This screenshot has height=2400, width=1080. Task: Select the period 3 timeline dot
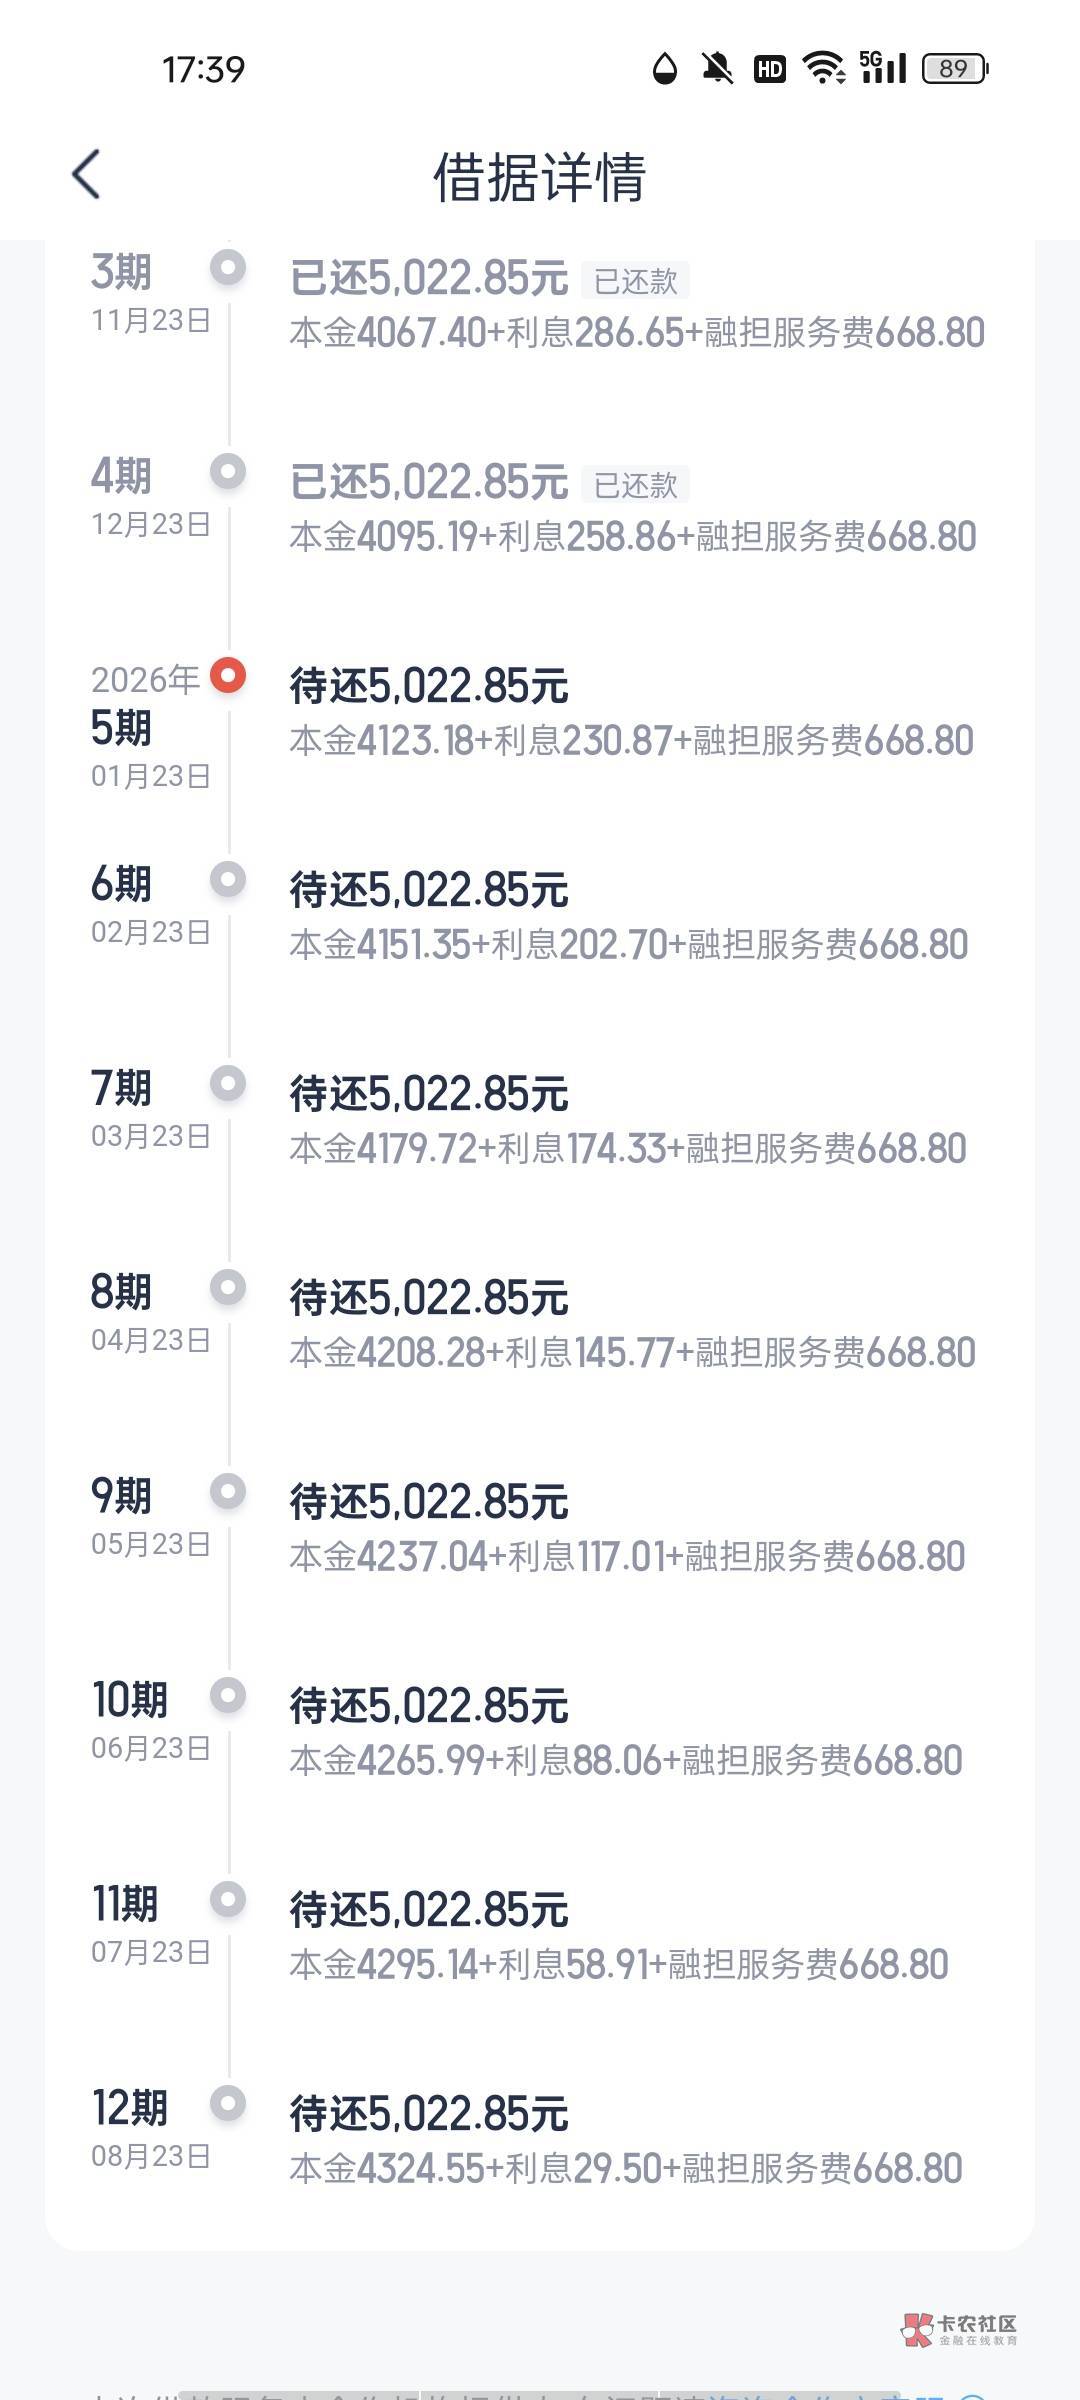228,268
